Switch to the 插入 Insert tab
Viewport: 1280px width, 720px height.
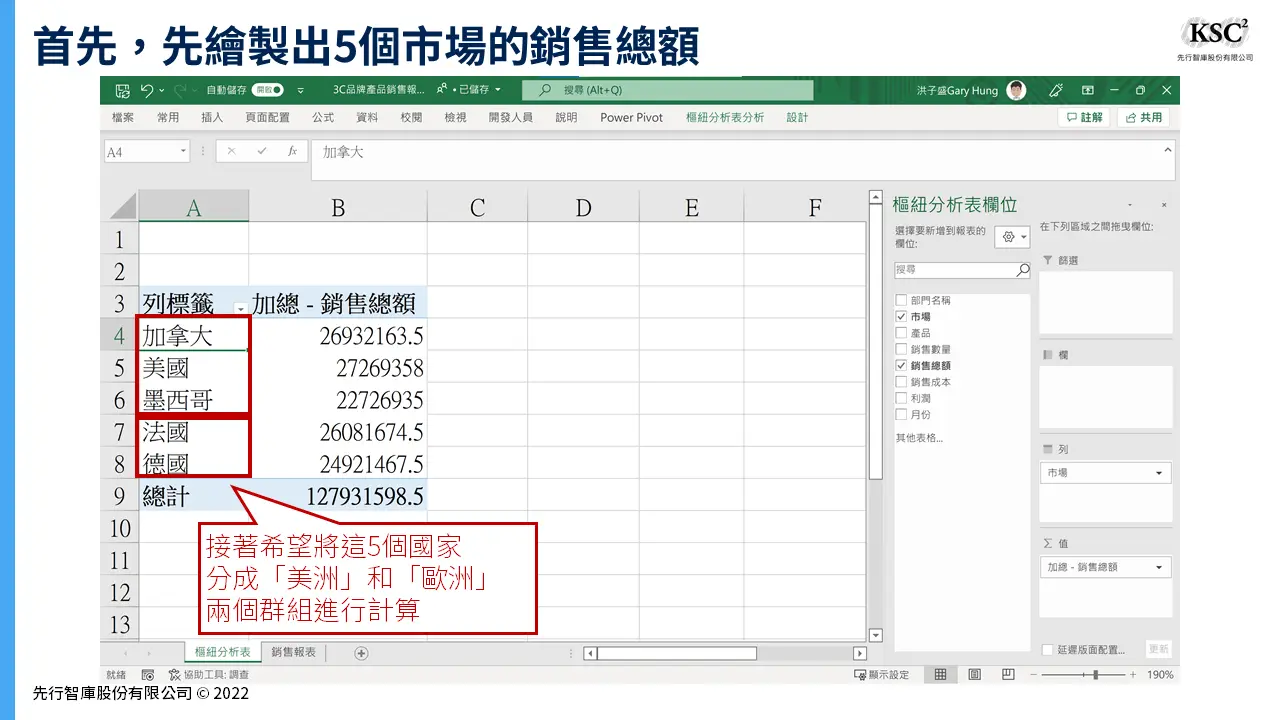tap(212, 117)
